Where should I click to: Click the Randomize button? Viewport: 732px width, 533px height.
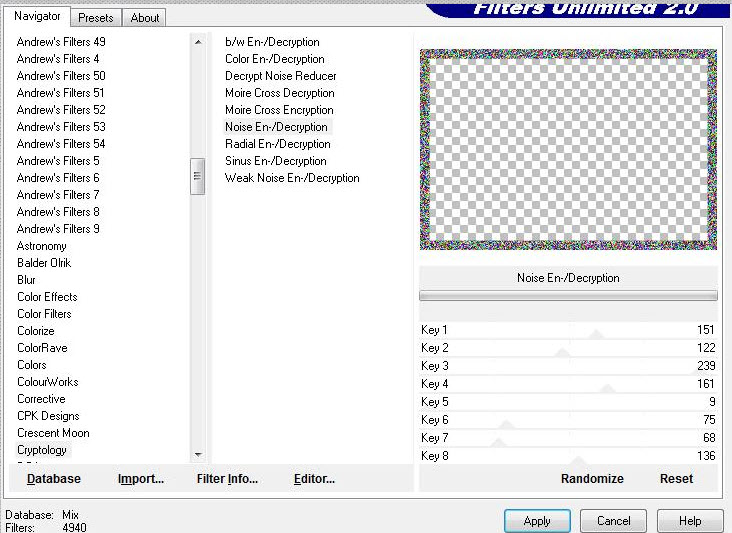pyautogui.click(x=592, y=478)
